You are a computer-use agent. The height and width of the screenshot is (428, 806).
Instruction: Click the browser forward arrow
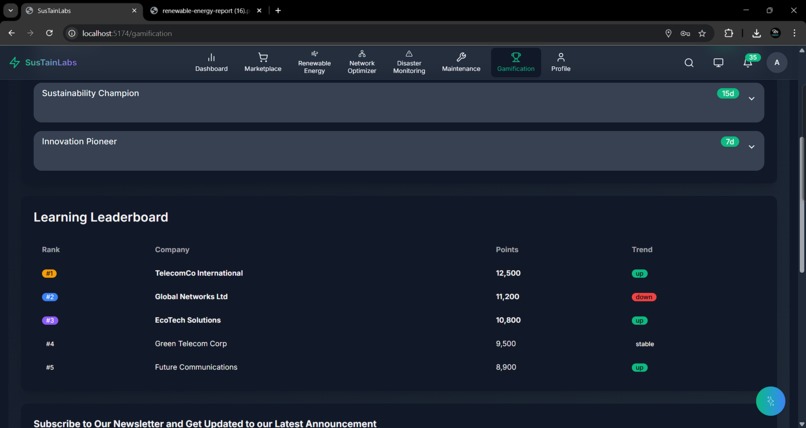[30, 33]
